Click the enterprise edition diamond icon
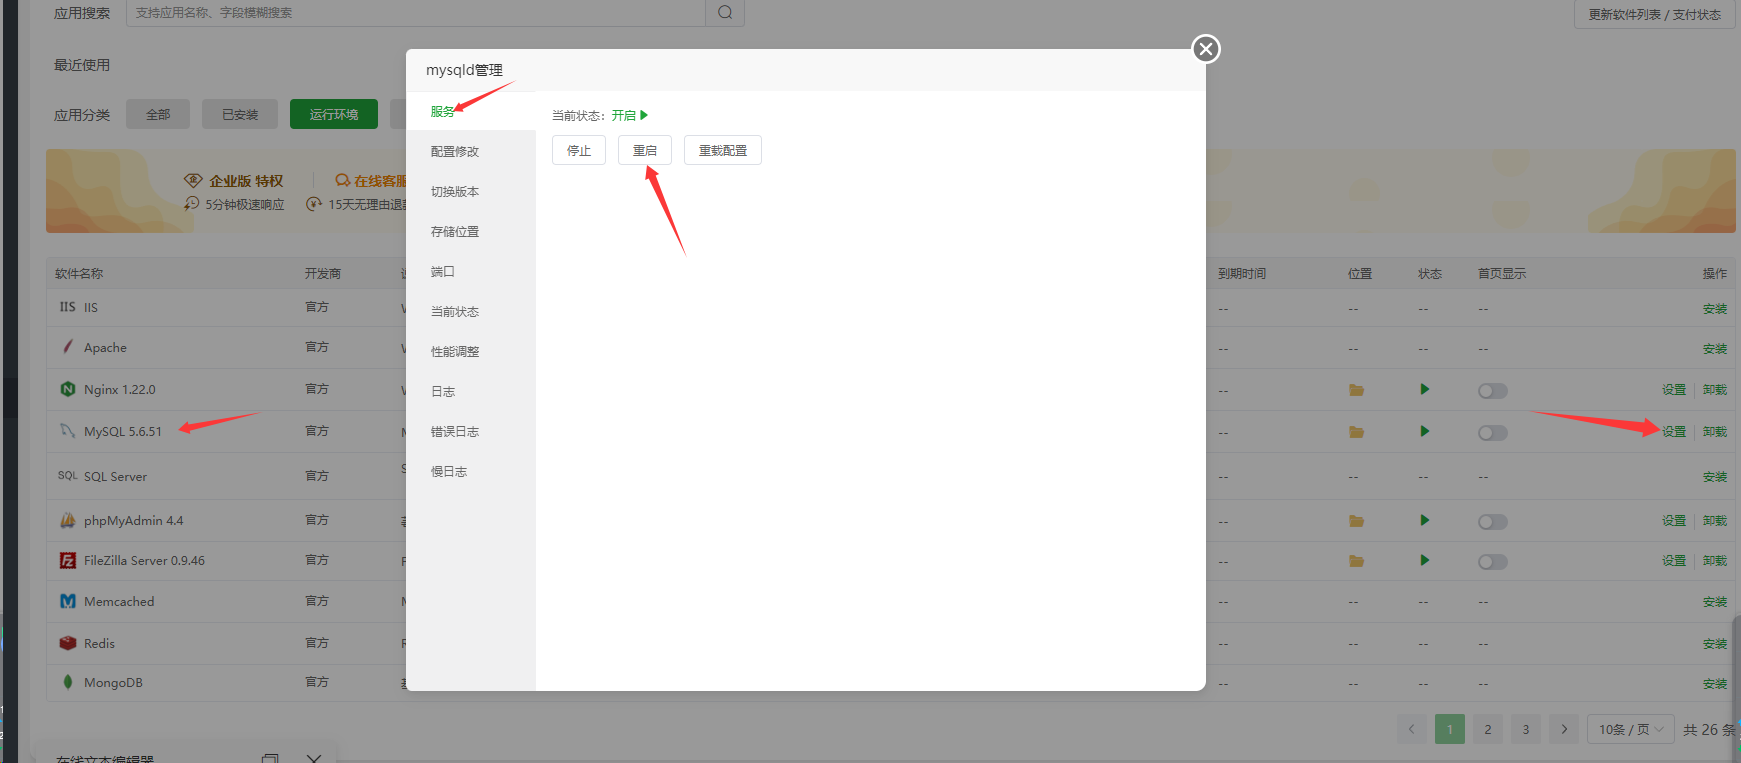The image size is (1741, 763). coord(193,180)
